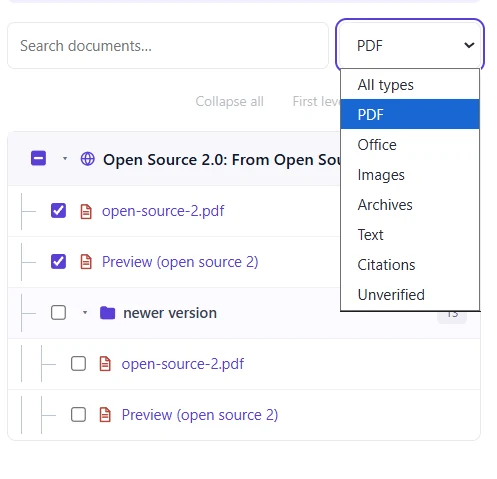Image resolution: width=497 pixels, height=479 pixels.
Task: Collapse the newer version folder
Action: click(x=85, y=313)
